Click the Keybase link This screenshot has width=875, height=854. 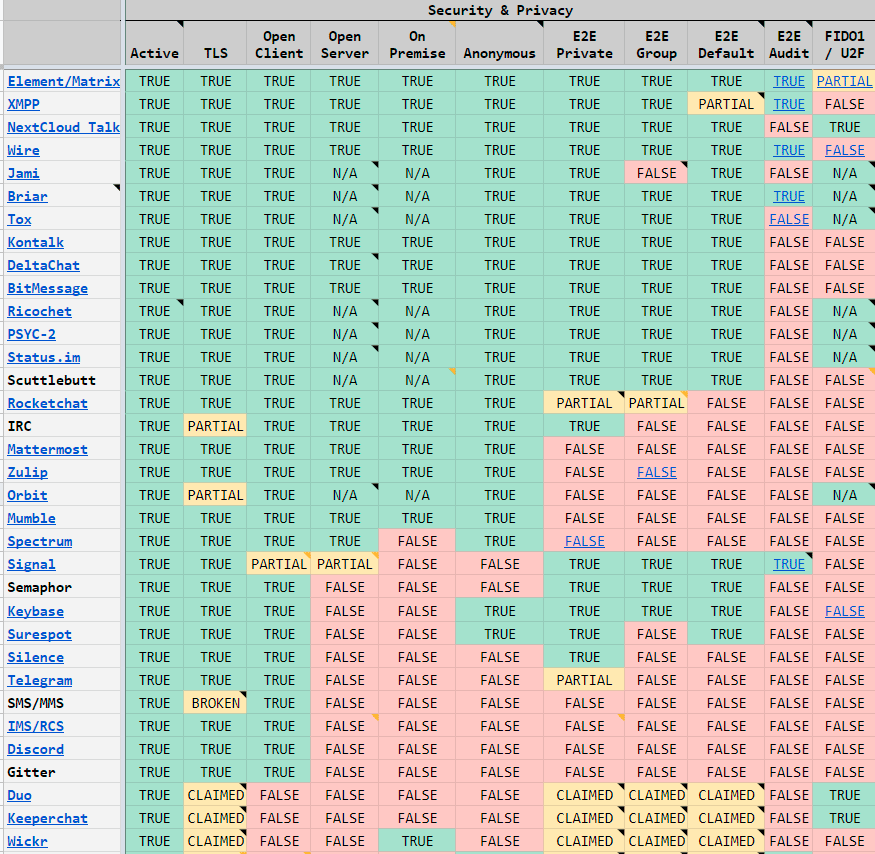35,611
